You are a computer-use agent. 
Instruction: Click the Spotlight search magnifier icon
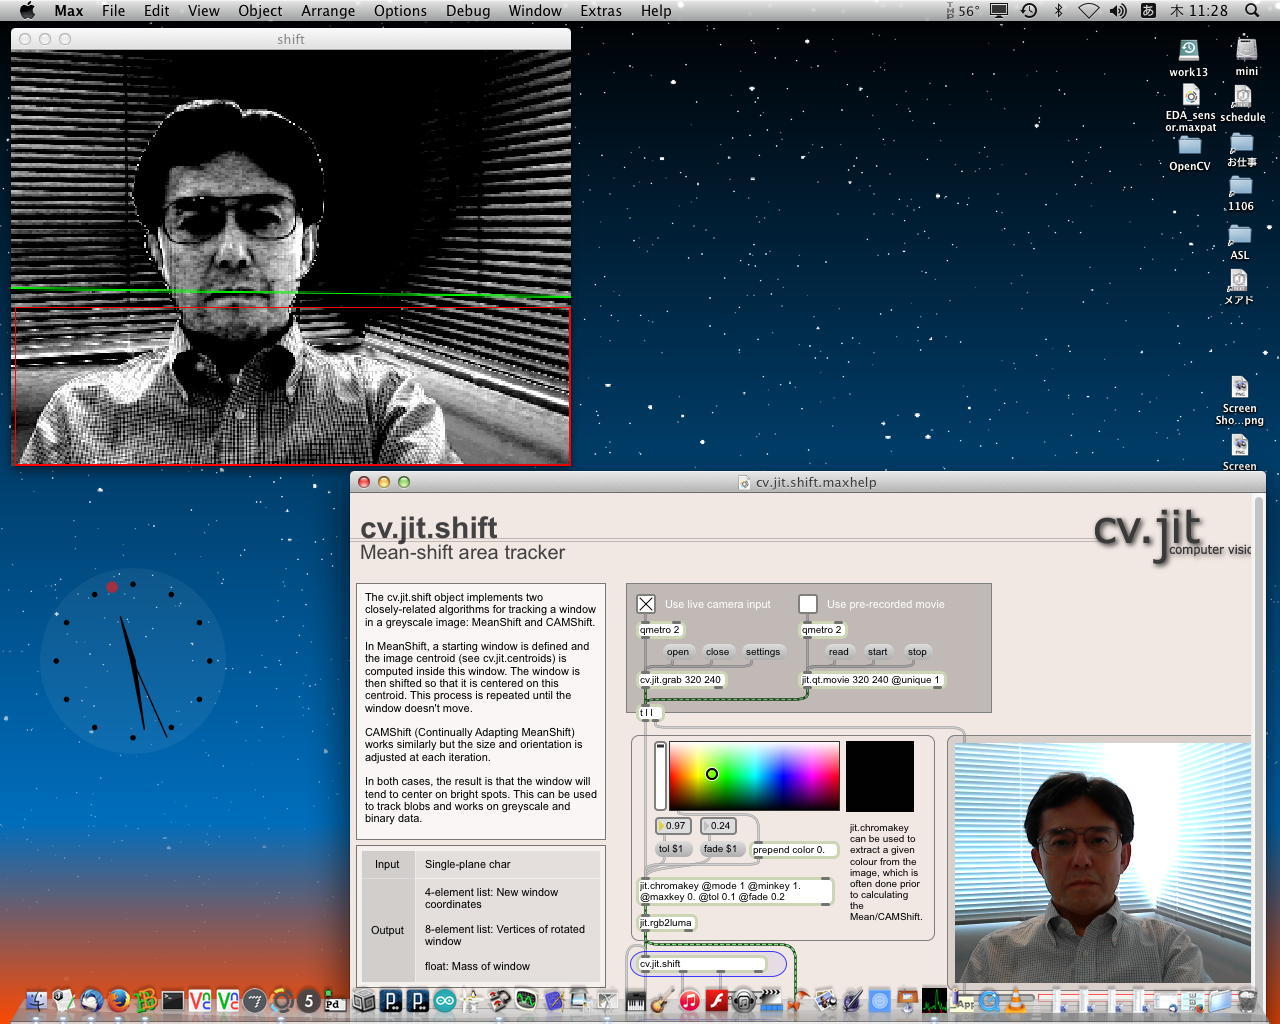[1251, 11]
